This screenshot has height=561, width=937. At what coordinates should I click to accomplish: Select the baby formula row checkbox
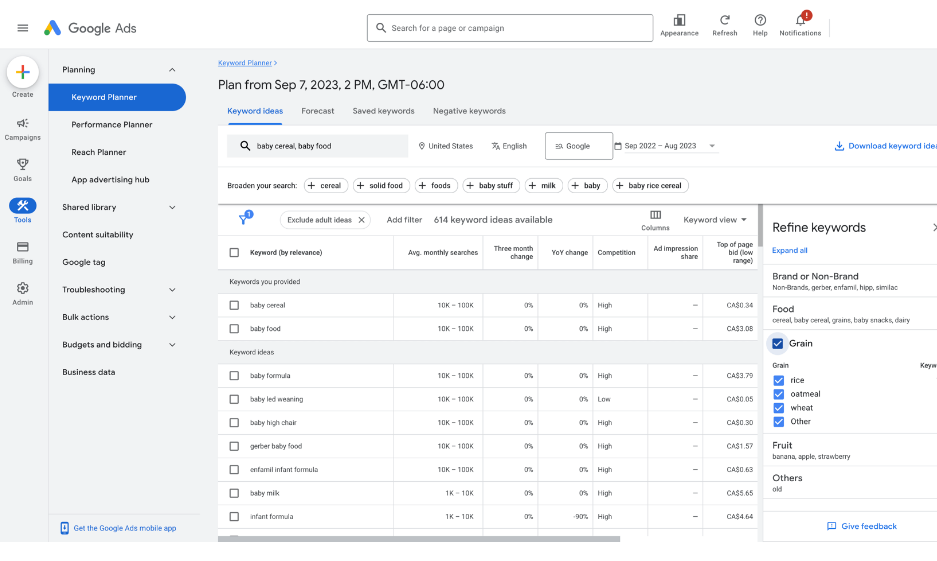tap(234, 376)
